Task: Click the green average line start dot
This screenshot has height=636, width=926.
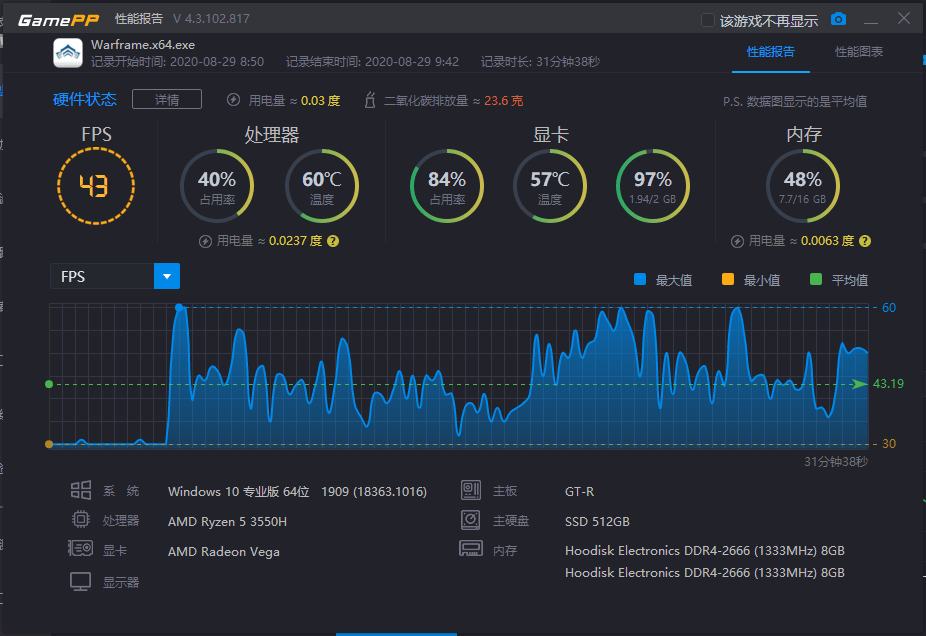Action: point(49,384)
